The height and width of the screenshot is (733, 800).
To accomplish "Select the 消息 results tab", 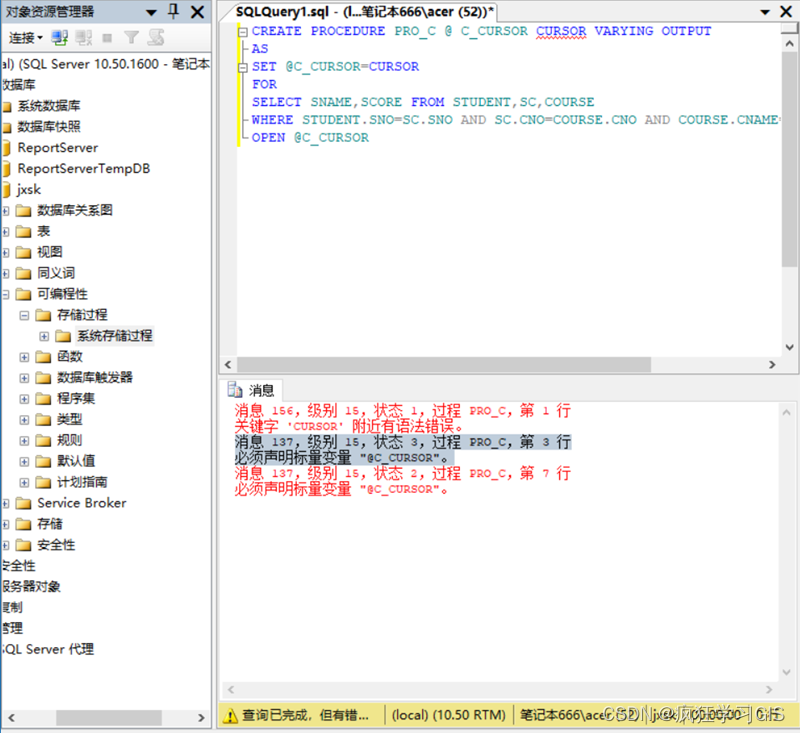I will tap(251, 390).
